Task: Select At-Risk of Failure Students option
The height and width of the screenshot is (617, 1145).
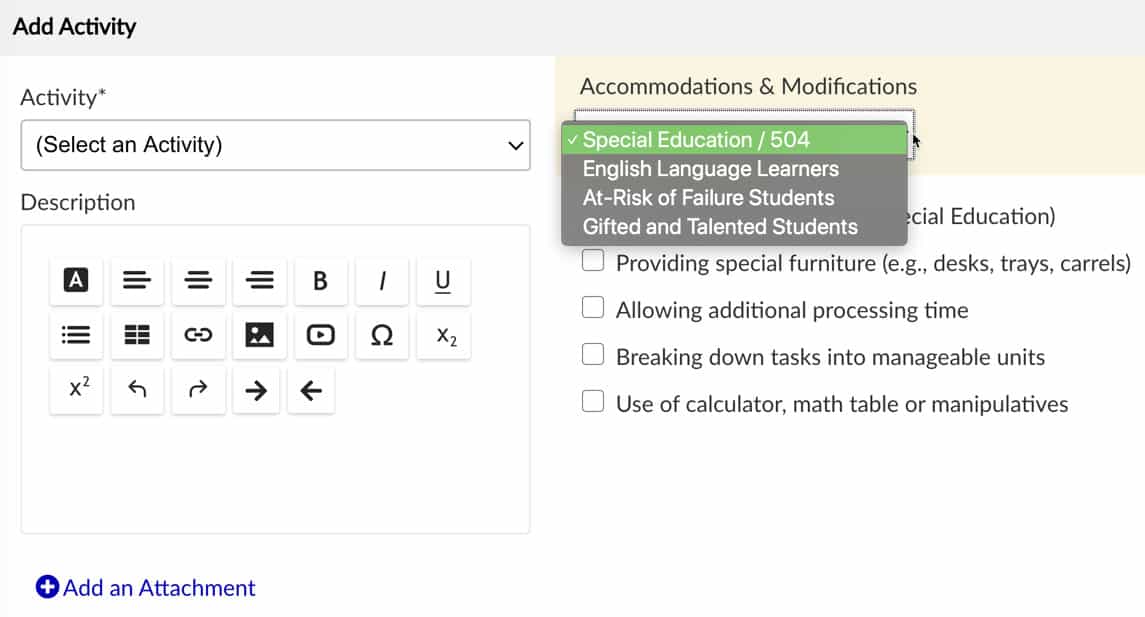Action: 708,198
